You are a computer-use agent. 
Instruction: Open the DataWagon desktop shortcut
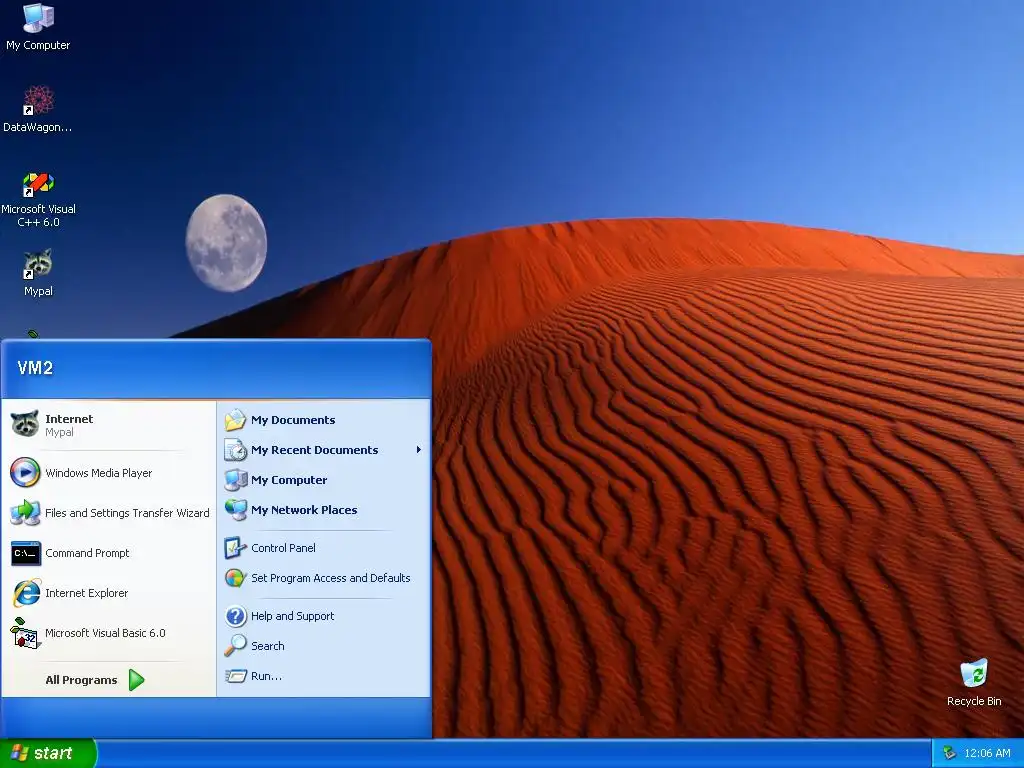[38, 108]
